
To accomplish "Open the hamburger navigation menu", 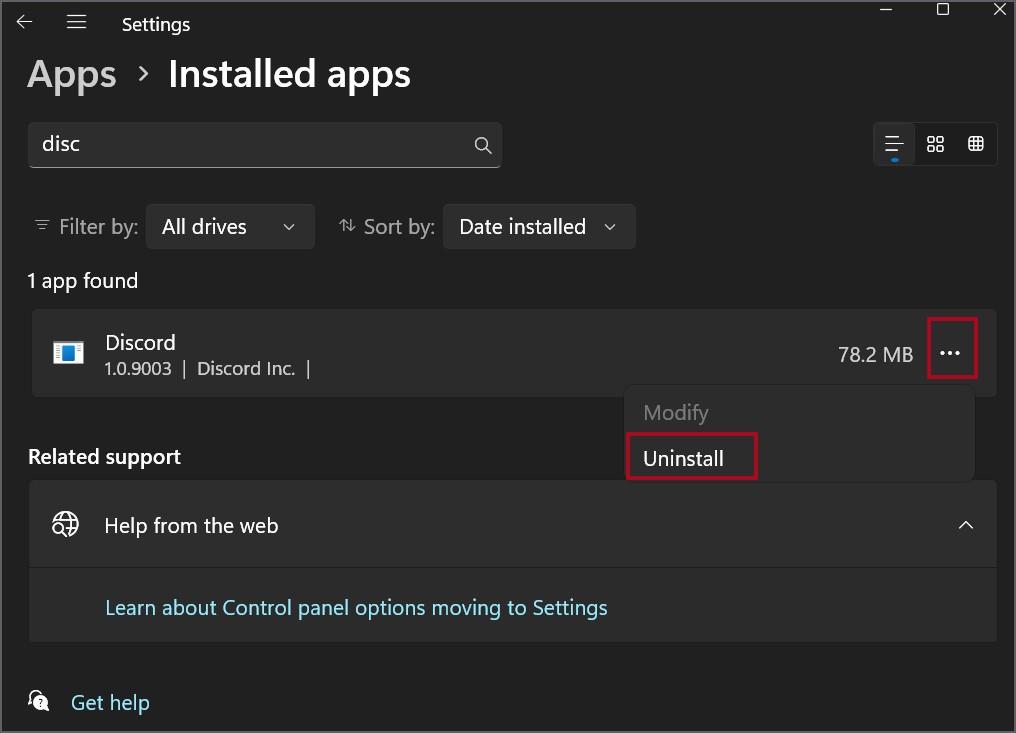I will tap(76, 22).
